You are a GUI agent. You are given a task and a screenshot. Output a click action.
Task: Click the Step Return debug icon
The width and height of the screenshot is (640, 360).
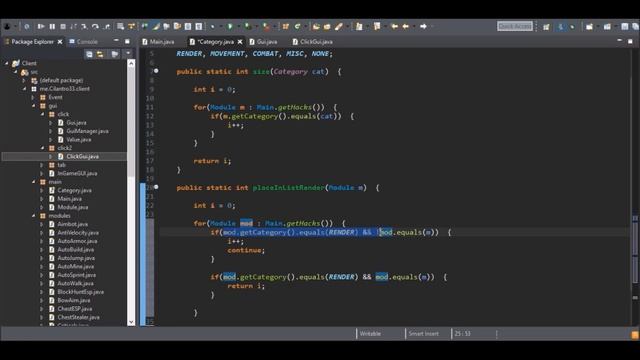coord(107,27)
